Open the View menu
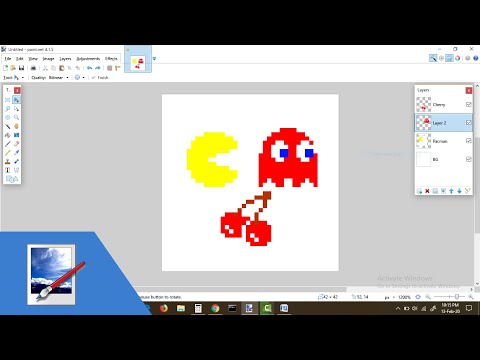Image resolution: width=480 pixels, height=360 pixels. tap(33, 59)
